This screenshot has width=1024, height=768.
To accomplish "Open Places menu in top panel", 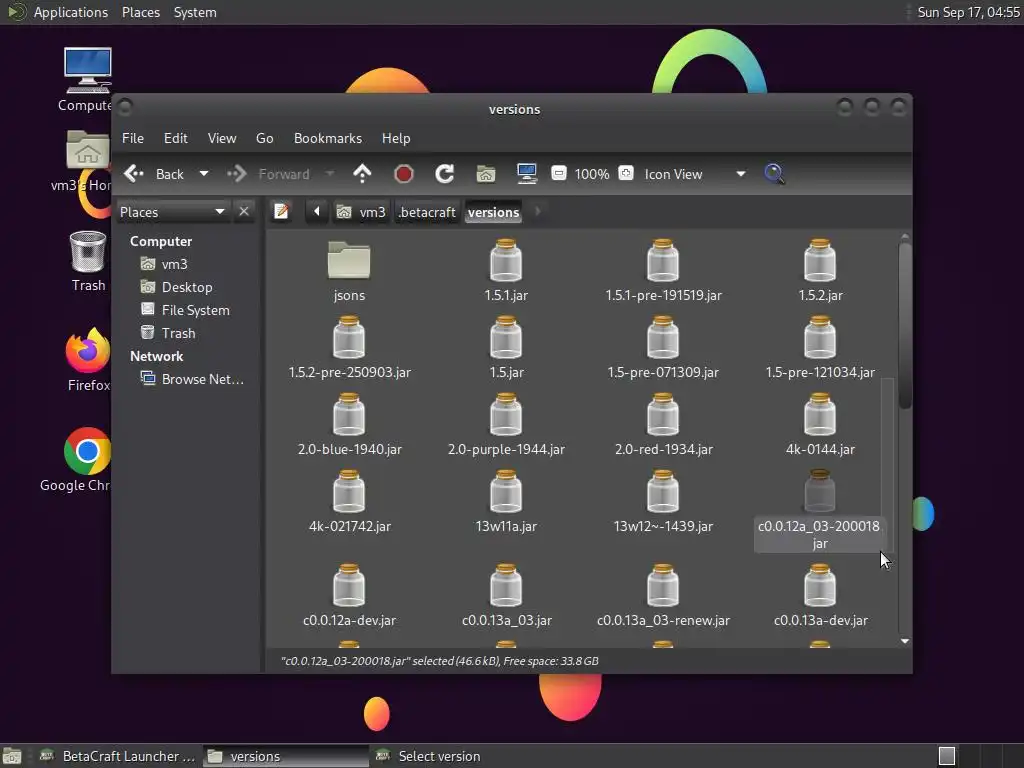I will click(x=140, y=12).
